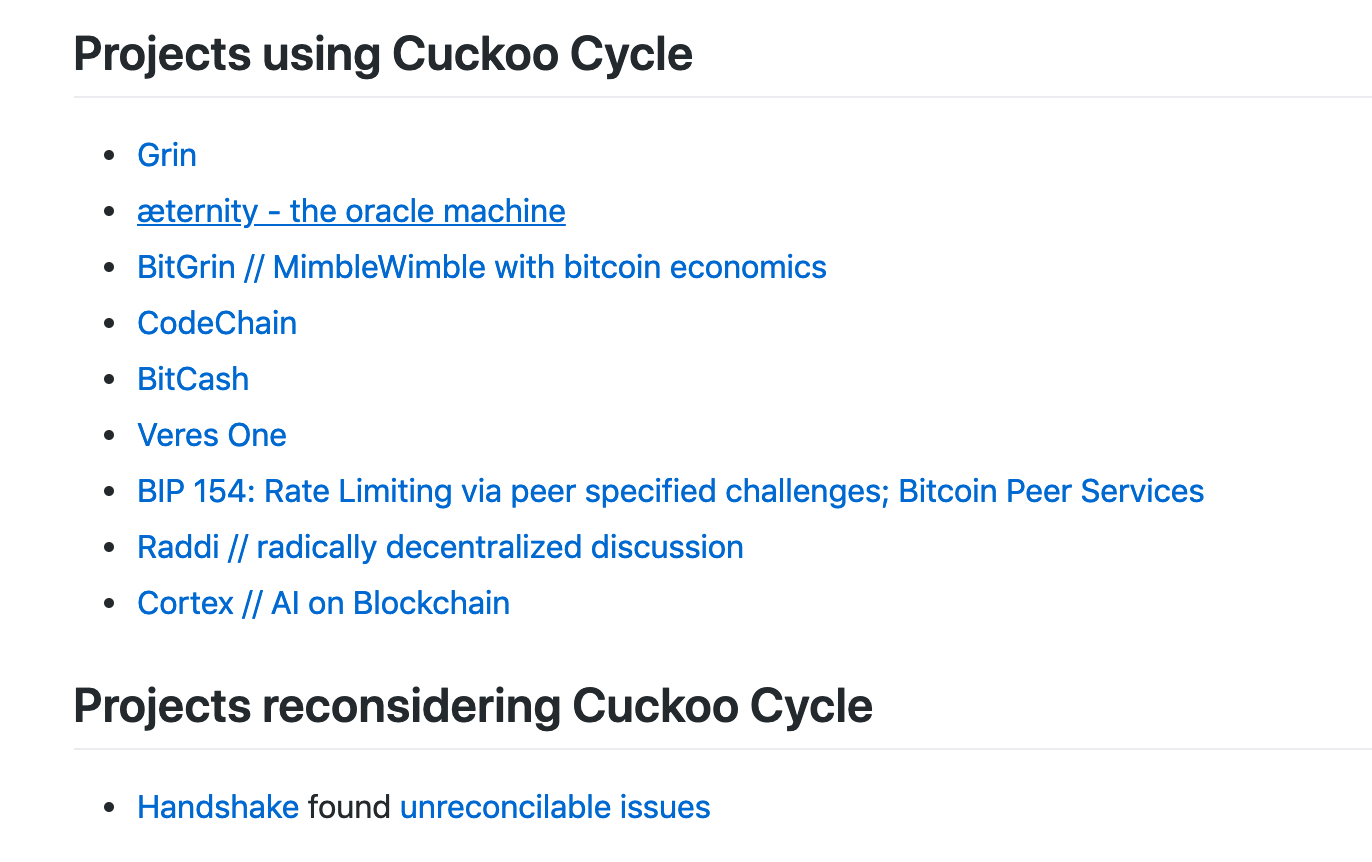This screenshot has height=862, width=1372.
Task: Go to Raddi radically decentralized discussion link
Action: [x=440, y=547]
